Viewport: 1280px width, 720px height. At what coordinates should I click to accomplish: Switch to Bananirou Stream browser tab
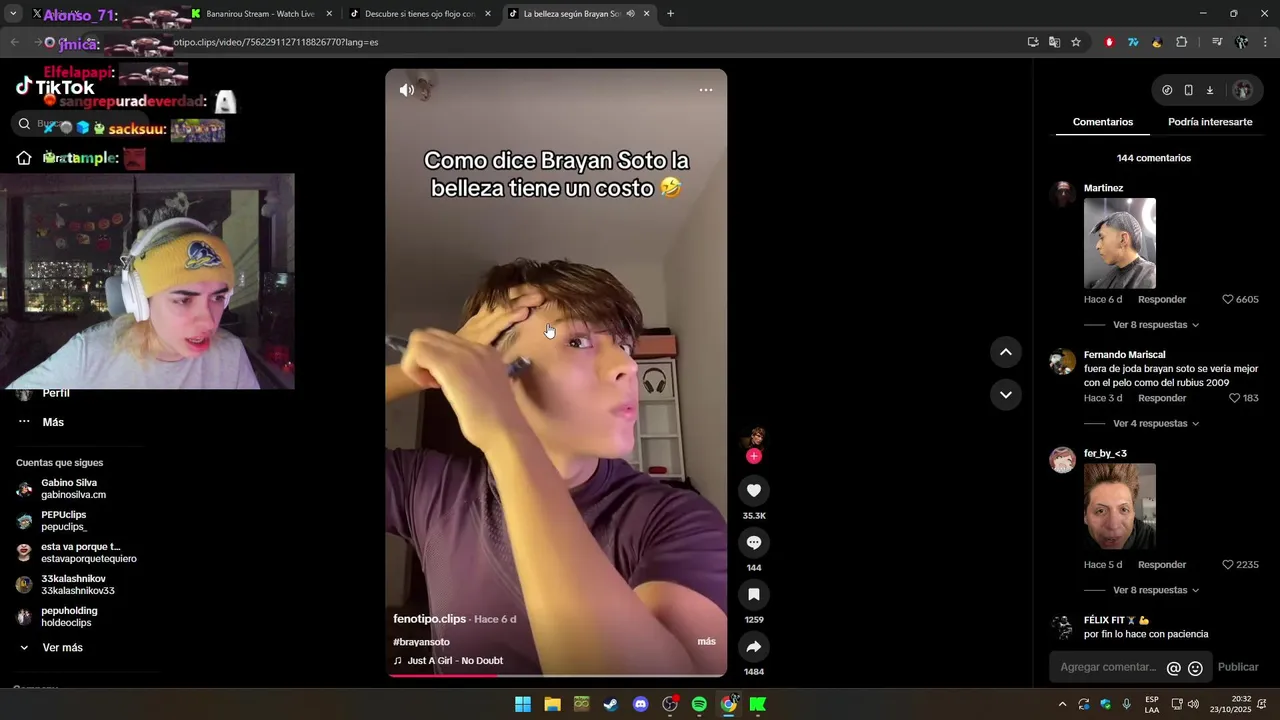coord(260,14)
